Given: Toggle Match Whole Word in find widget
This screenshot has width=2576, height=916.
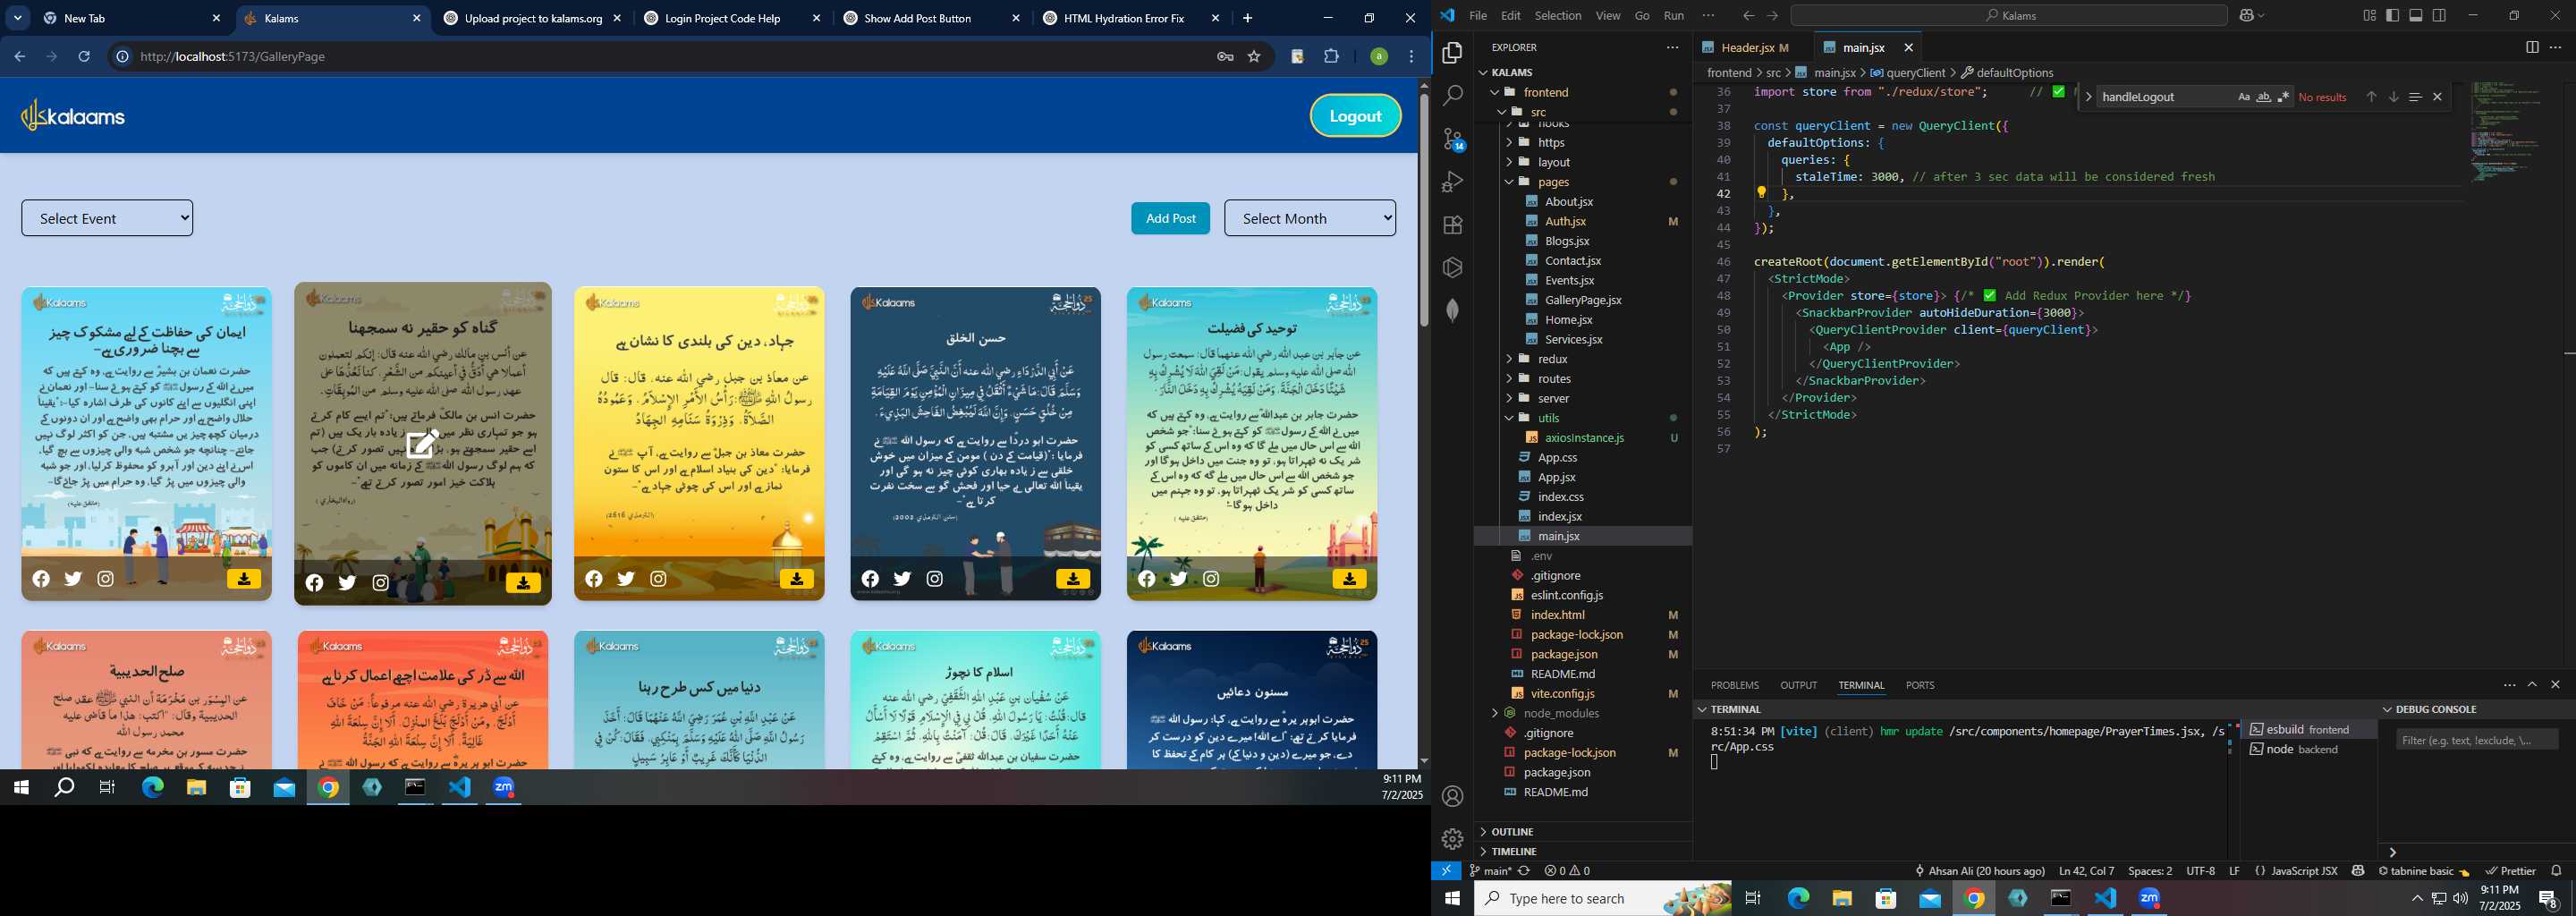Looking at the screenshot, I should point(2263,97).
